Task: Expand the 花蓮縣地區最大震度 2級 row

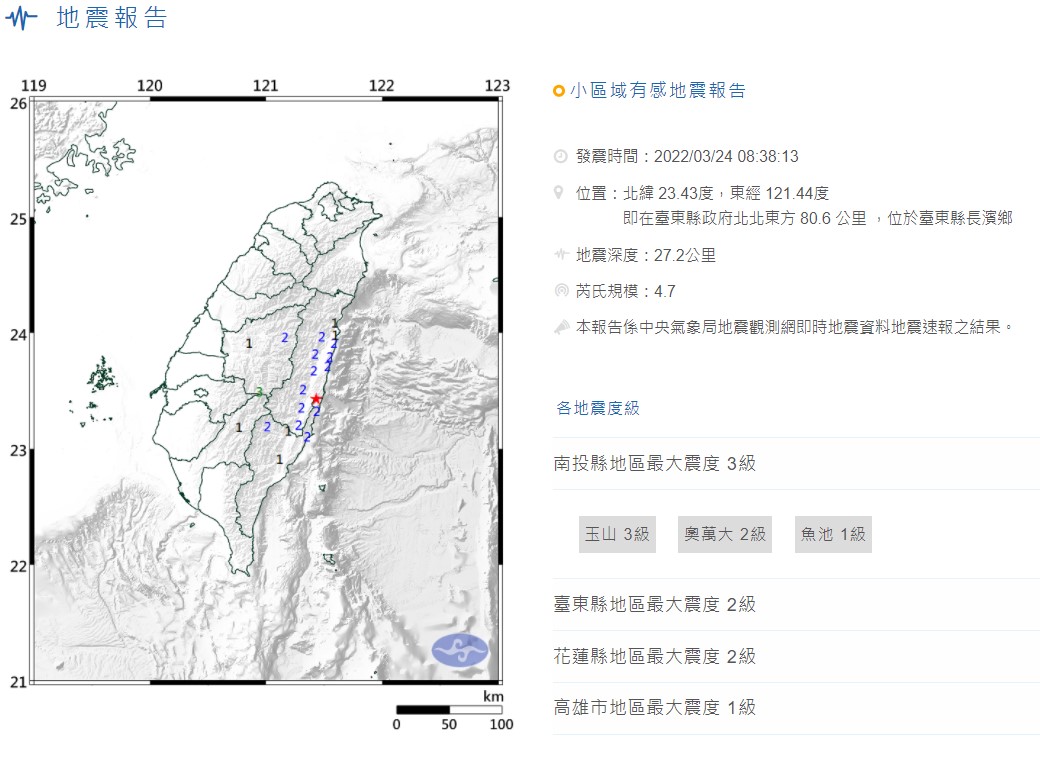Action: [796, 656]
